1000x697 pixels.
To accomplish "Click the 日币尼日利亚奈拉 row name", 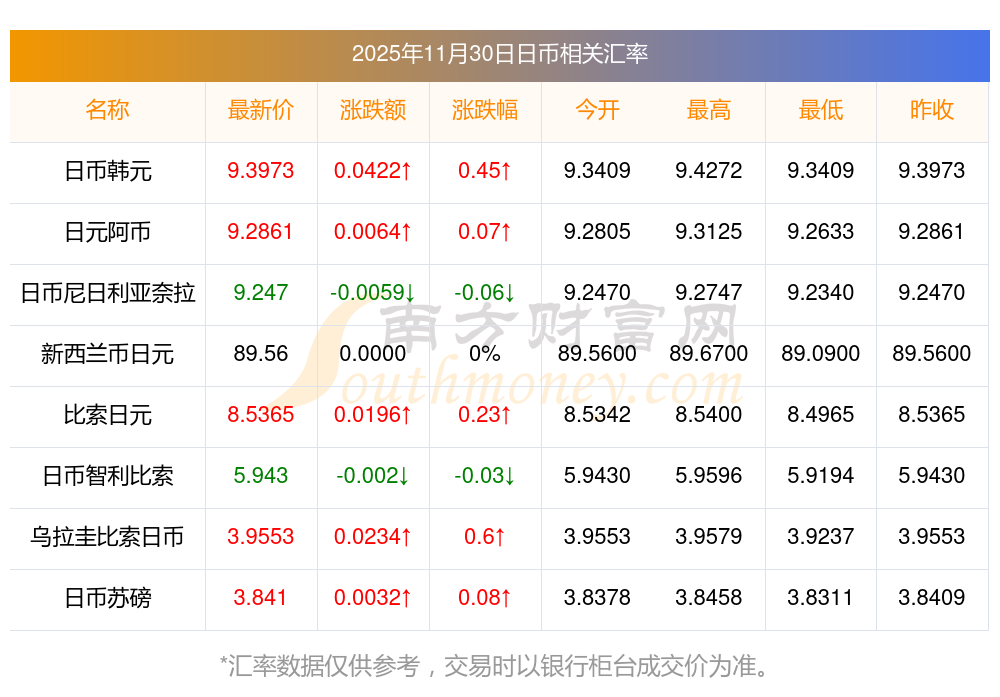I will coord(108,293).
